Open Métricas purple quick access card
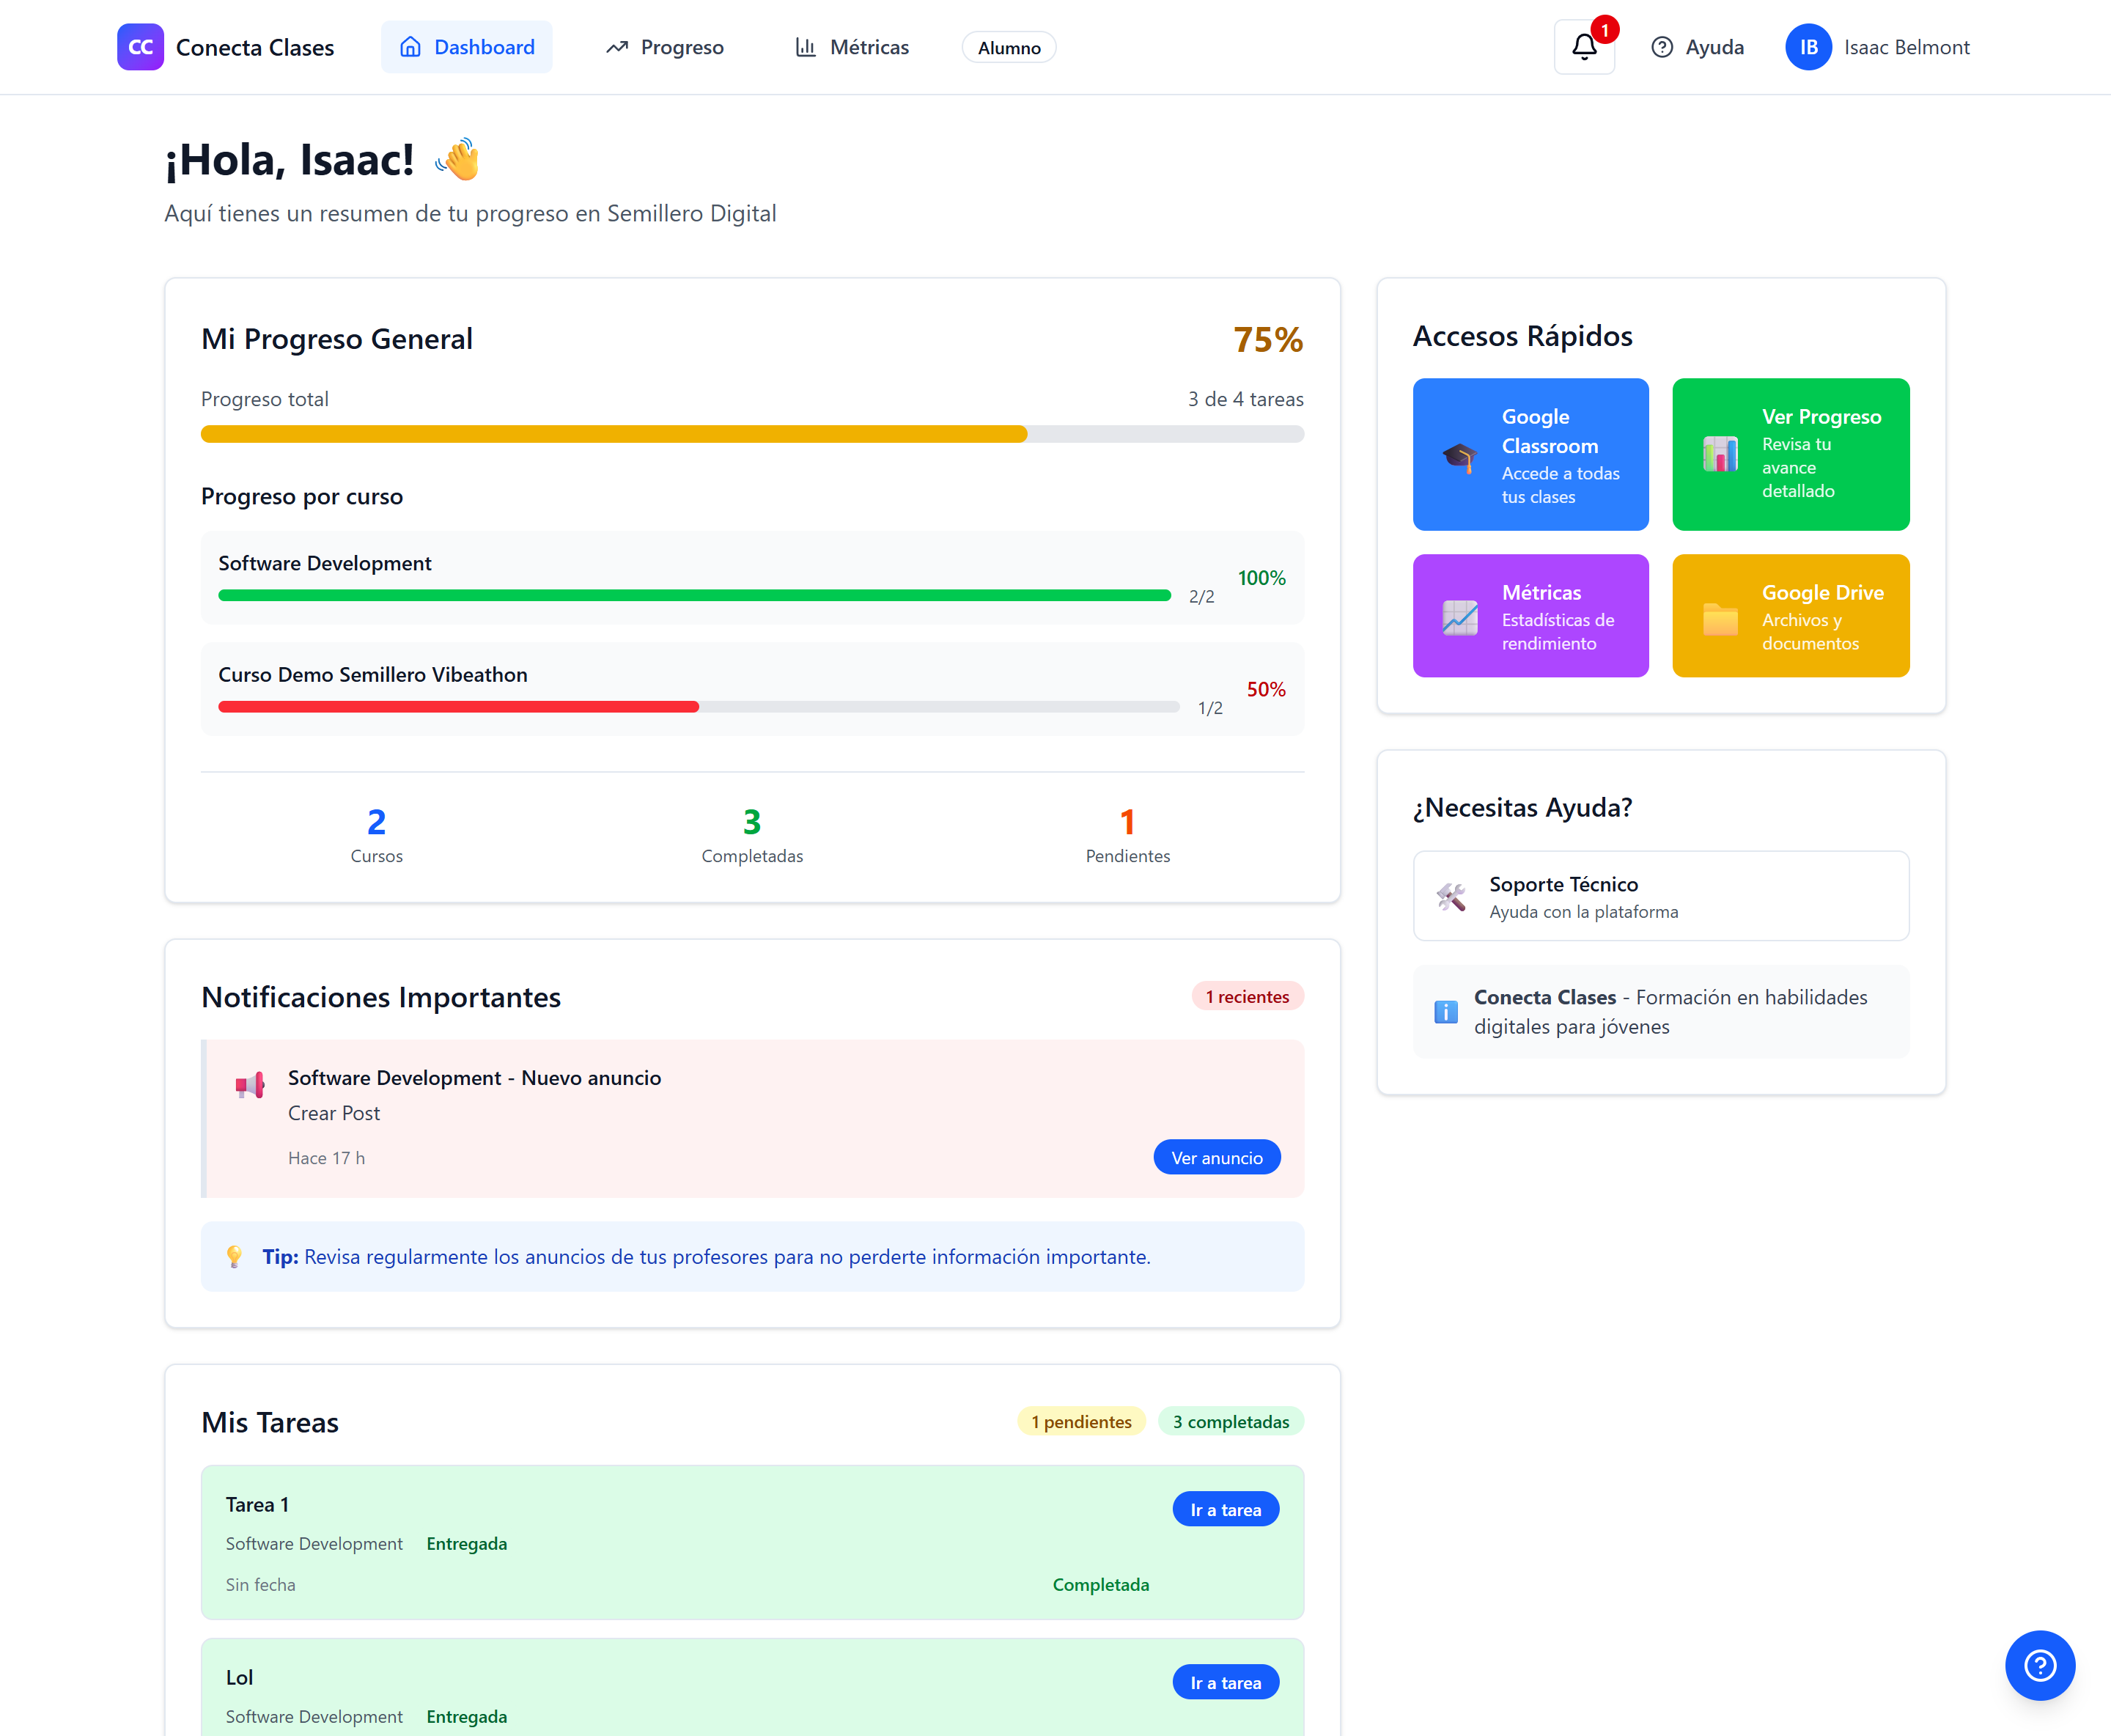Viewport: 2111px width, 1736px height. coord(1530,616)
